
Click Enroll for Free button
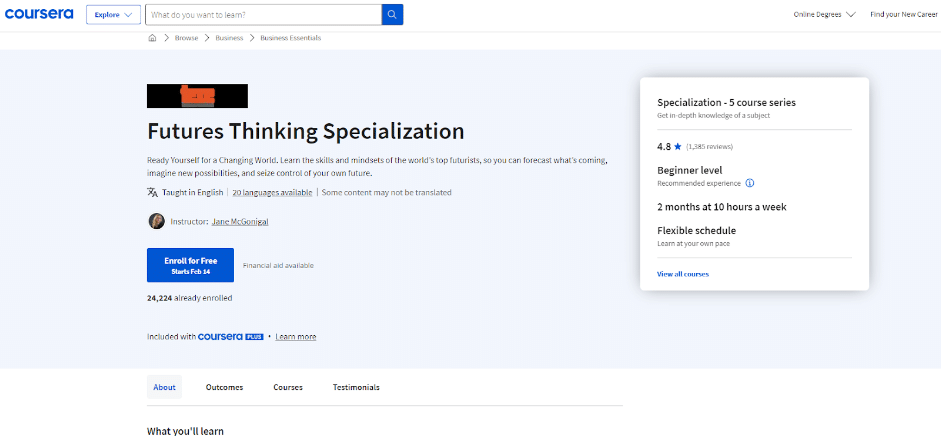tap(190, 265)
